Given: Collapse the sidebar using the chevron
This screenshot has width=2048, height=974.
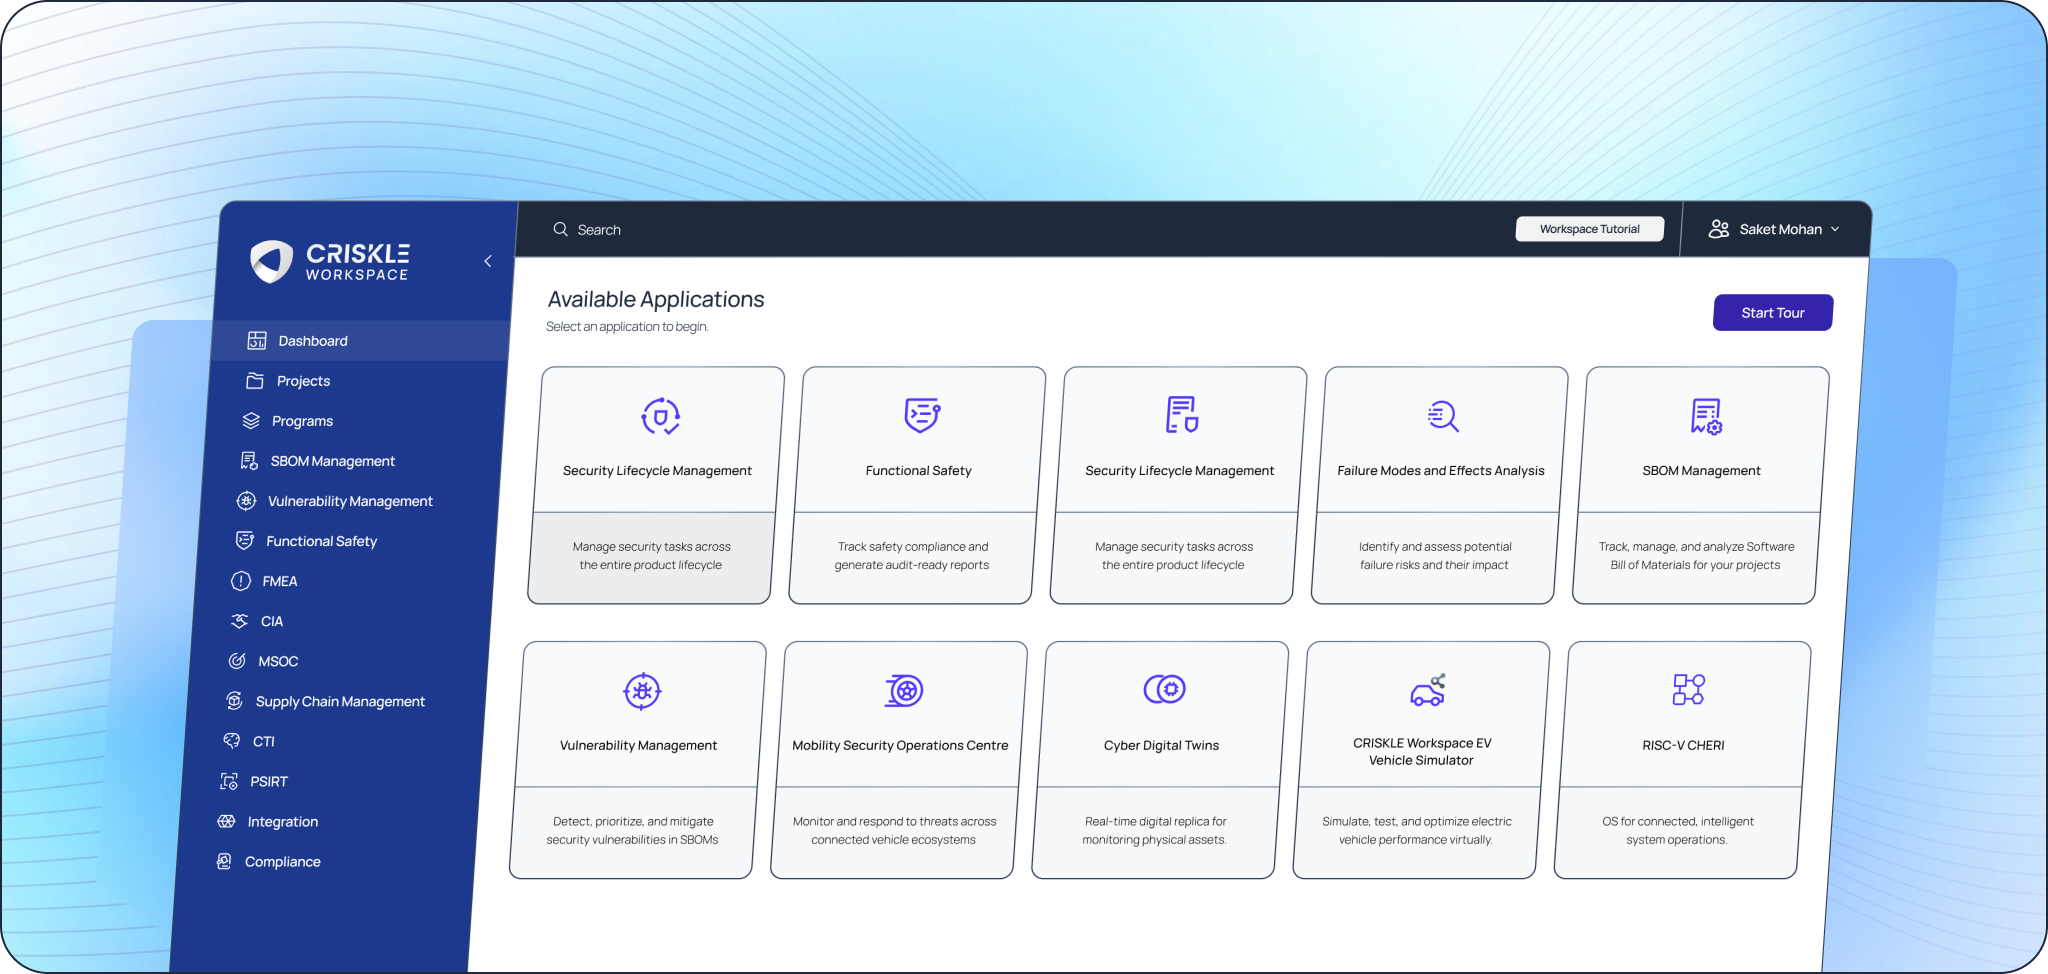Looking at the screenshot, I should click(x=488, y=261).
